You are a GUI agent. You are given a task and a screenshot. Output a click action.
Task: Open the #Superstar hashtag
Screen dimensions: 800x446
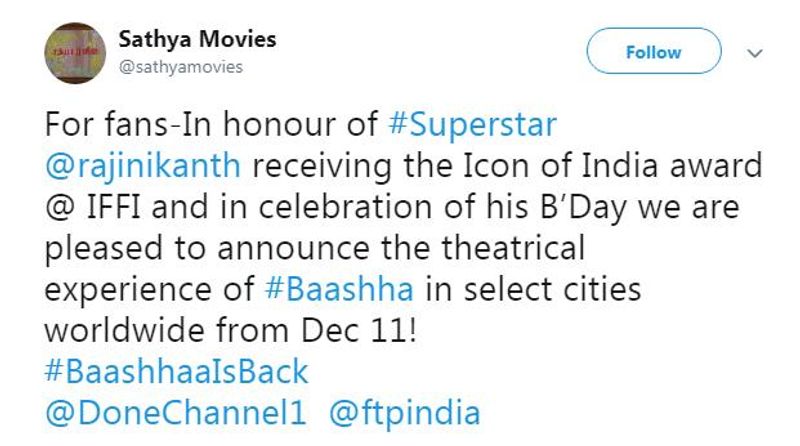point(470,125)
